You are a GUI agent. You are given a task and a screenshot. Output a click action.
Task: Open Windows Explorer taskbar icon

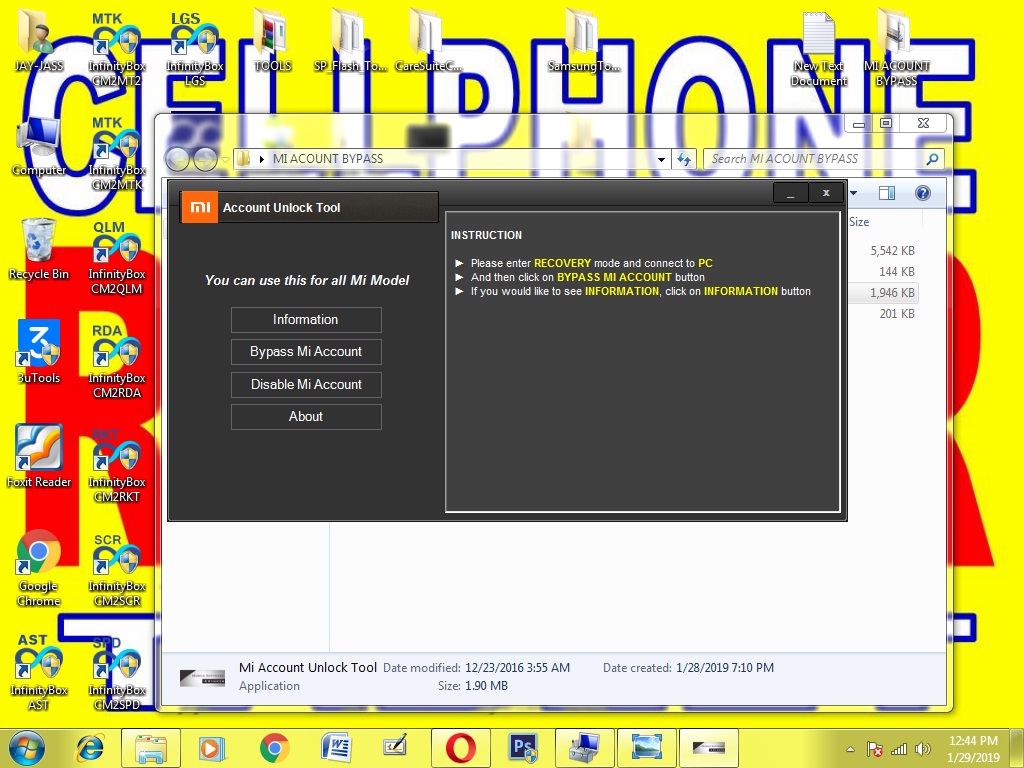151,748
